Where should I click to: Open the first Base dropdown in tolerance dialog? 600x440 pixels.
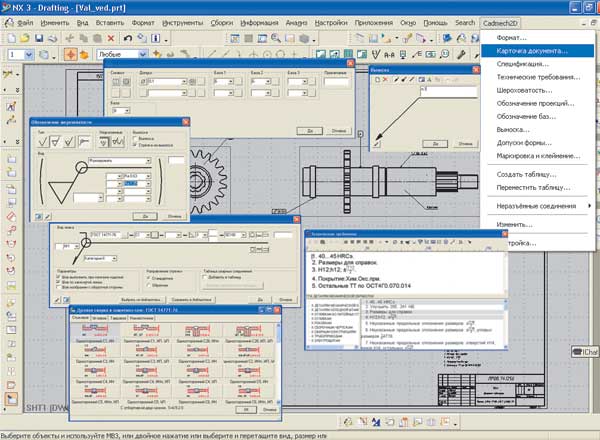230,81
